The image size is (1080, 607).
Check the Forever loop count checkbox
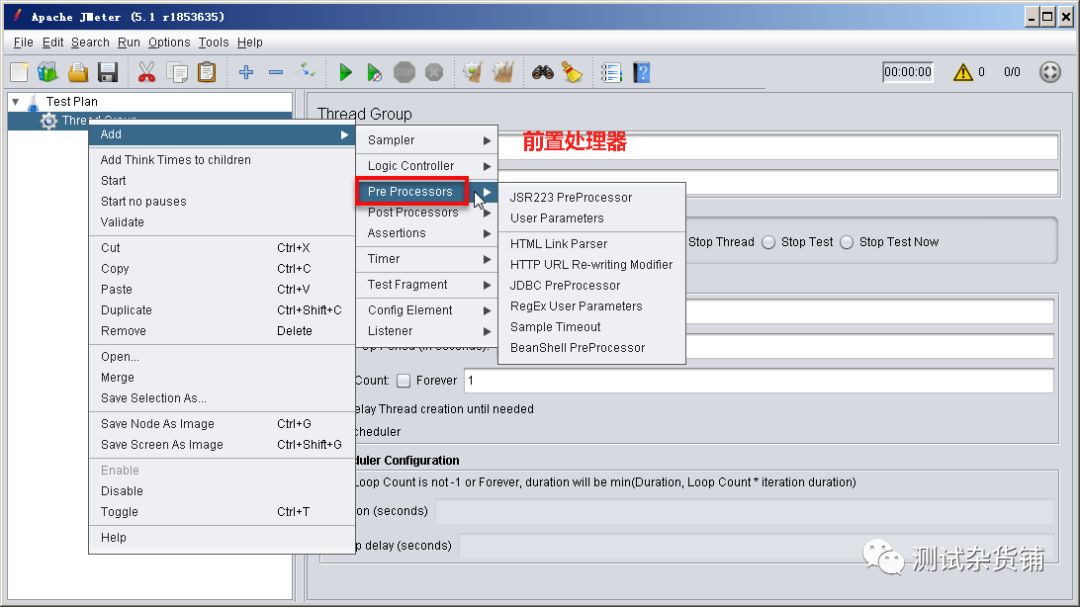tap(404, 380)
